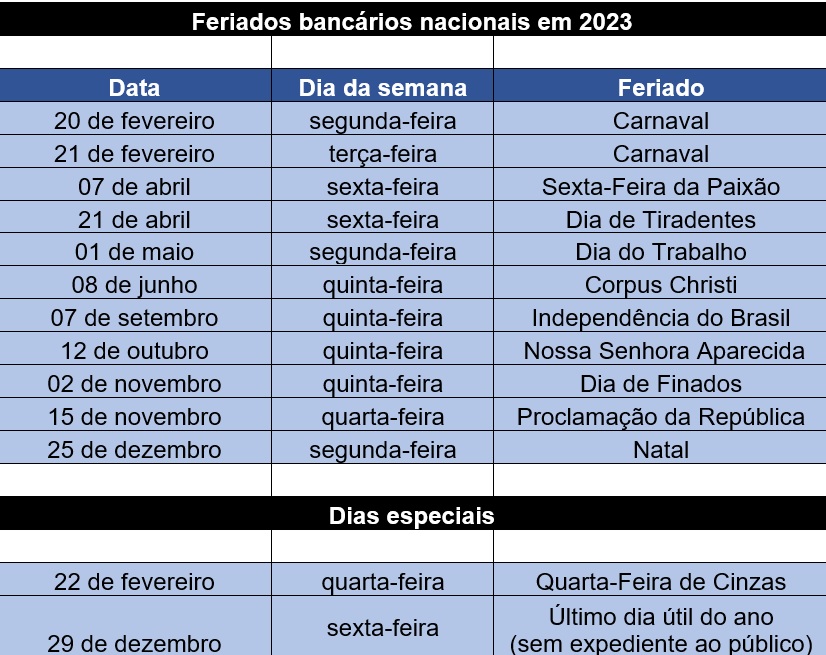Select the 'Último dia útil do ano' cell
This screenshot has width=826, height=655.
point(660,626)
